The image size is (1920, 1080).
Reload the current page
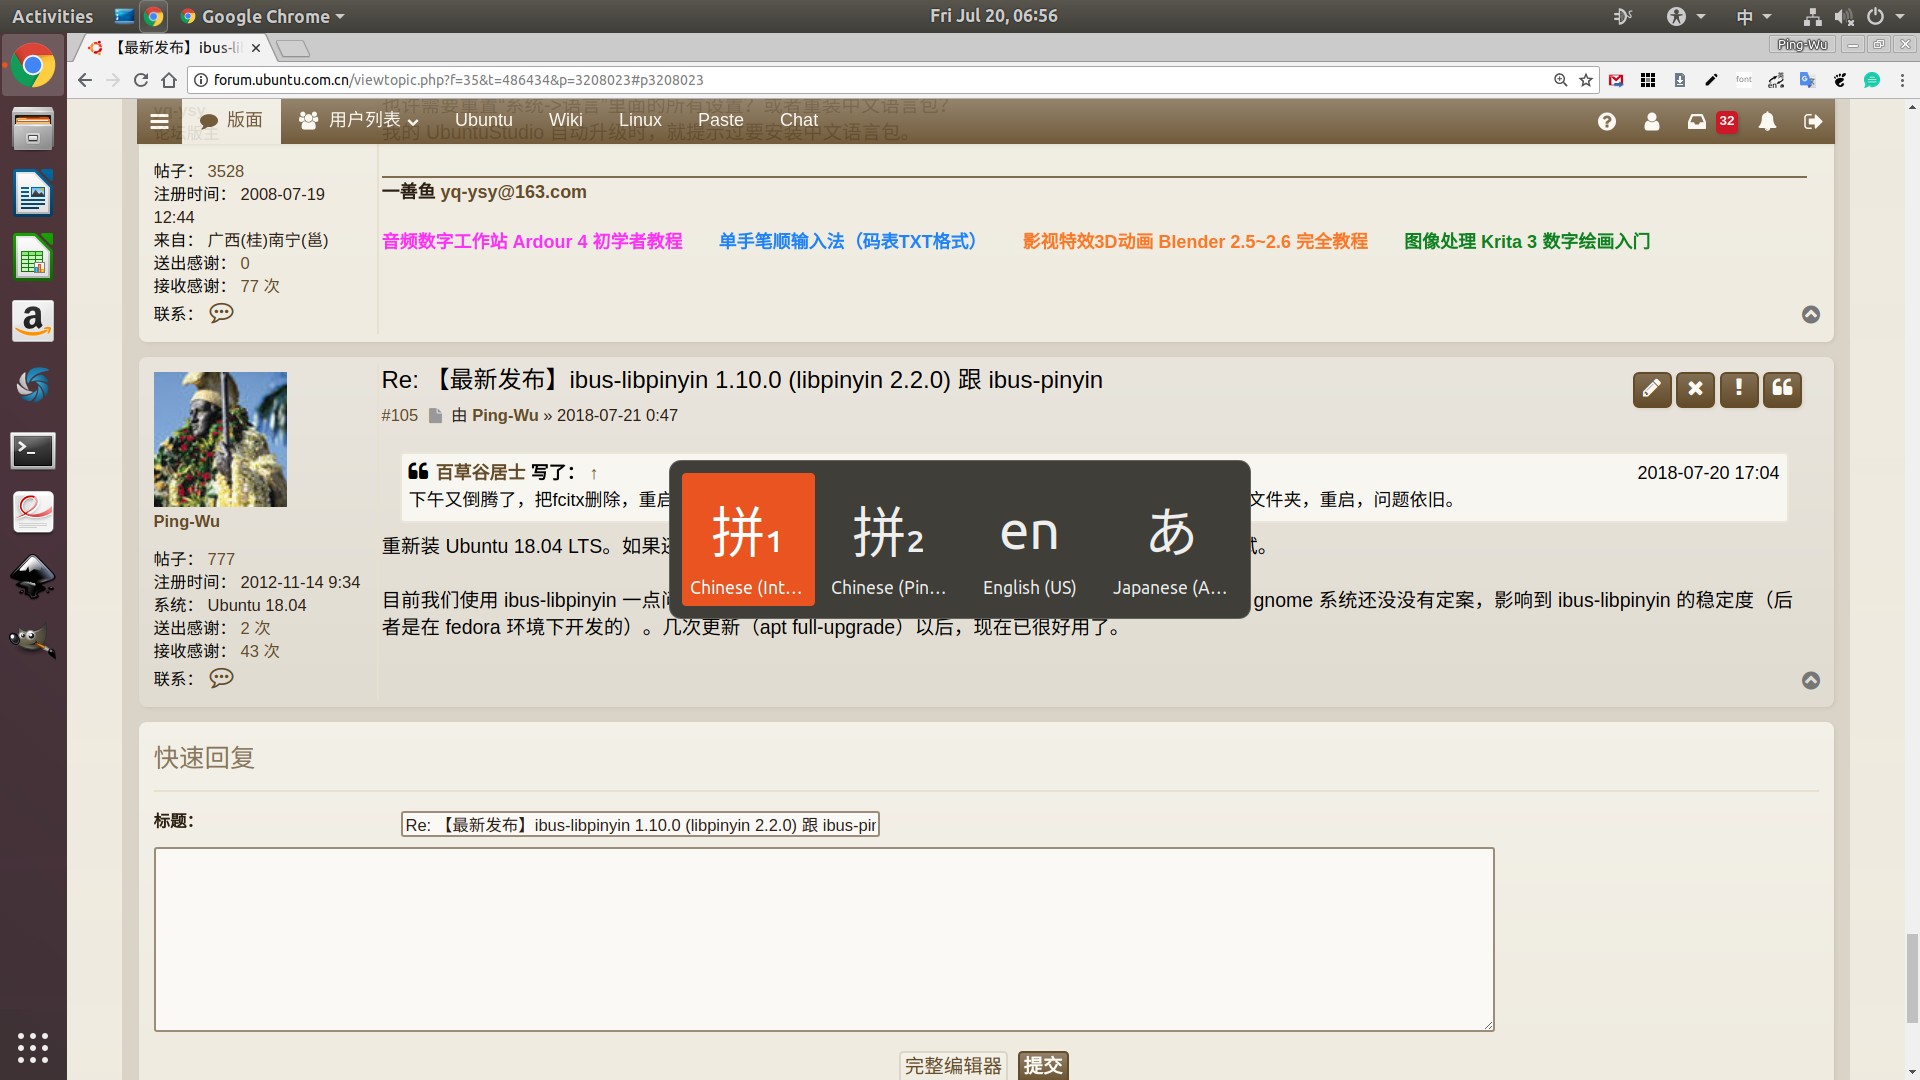click(x=141, y=80)
